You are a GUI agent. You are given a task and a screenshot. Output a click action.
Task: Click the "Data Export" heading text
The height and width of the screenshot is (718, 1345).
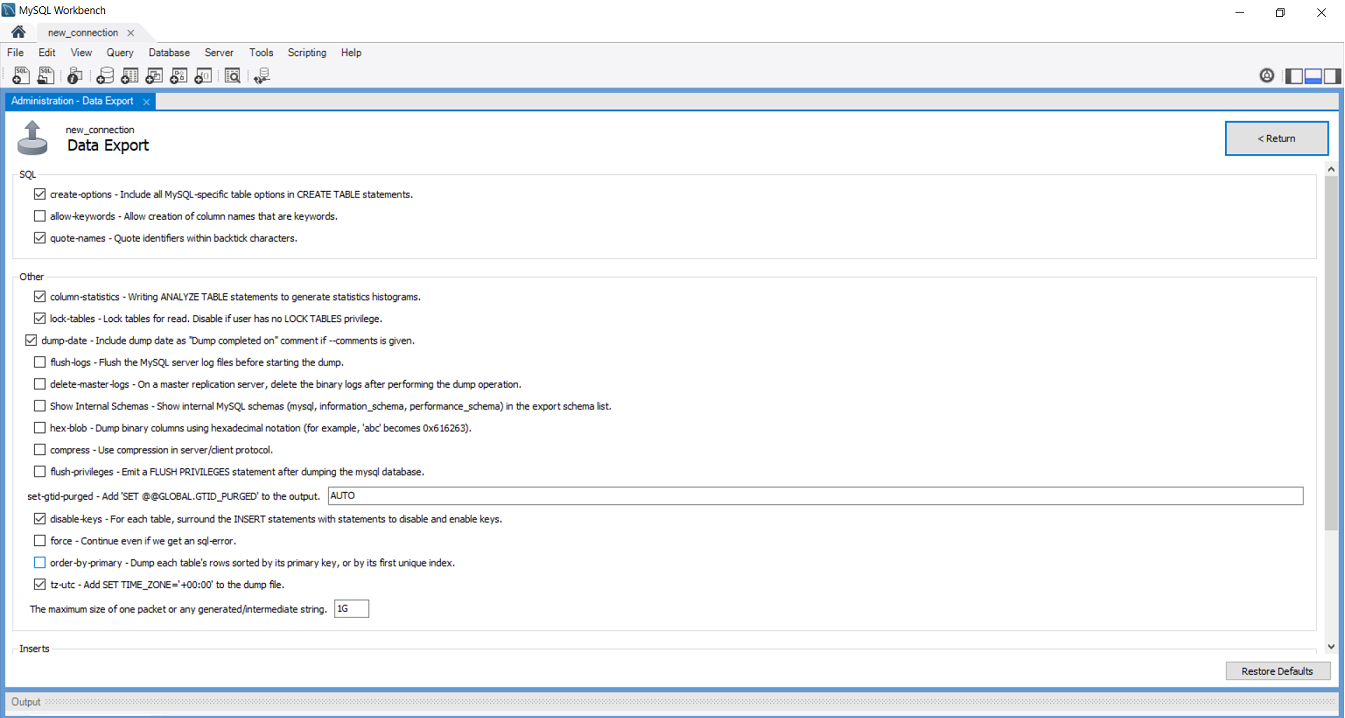pyautogui.click(x=108, y=146)
